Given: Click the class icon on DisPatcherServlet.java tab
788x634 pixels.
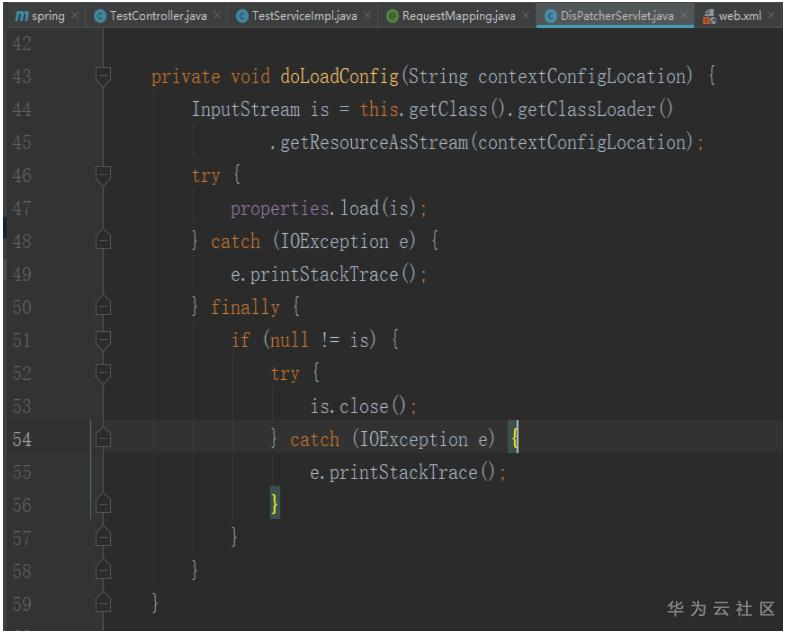Looking at the screenshot, I should tap(550, 17).
